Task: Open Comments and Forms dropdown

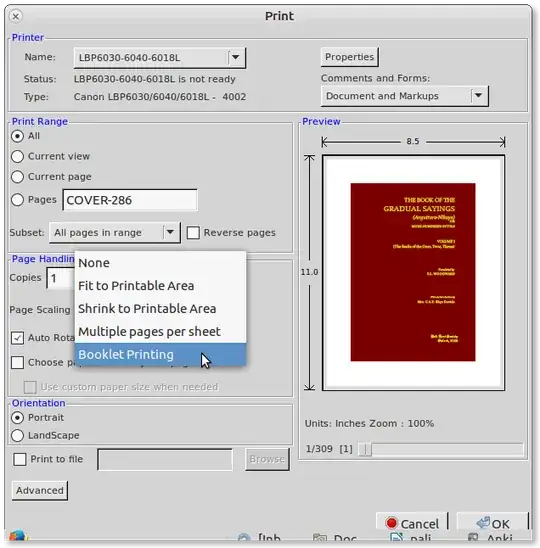Action: [x=404, y=96]
